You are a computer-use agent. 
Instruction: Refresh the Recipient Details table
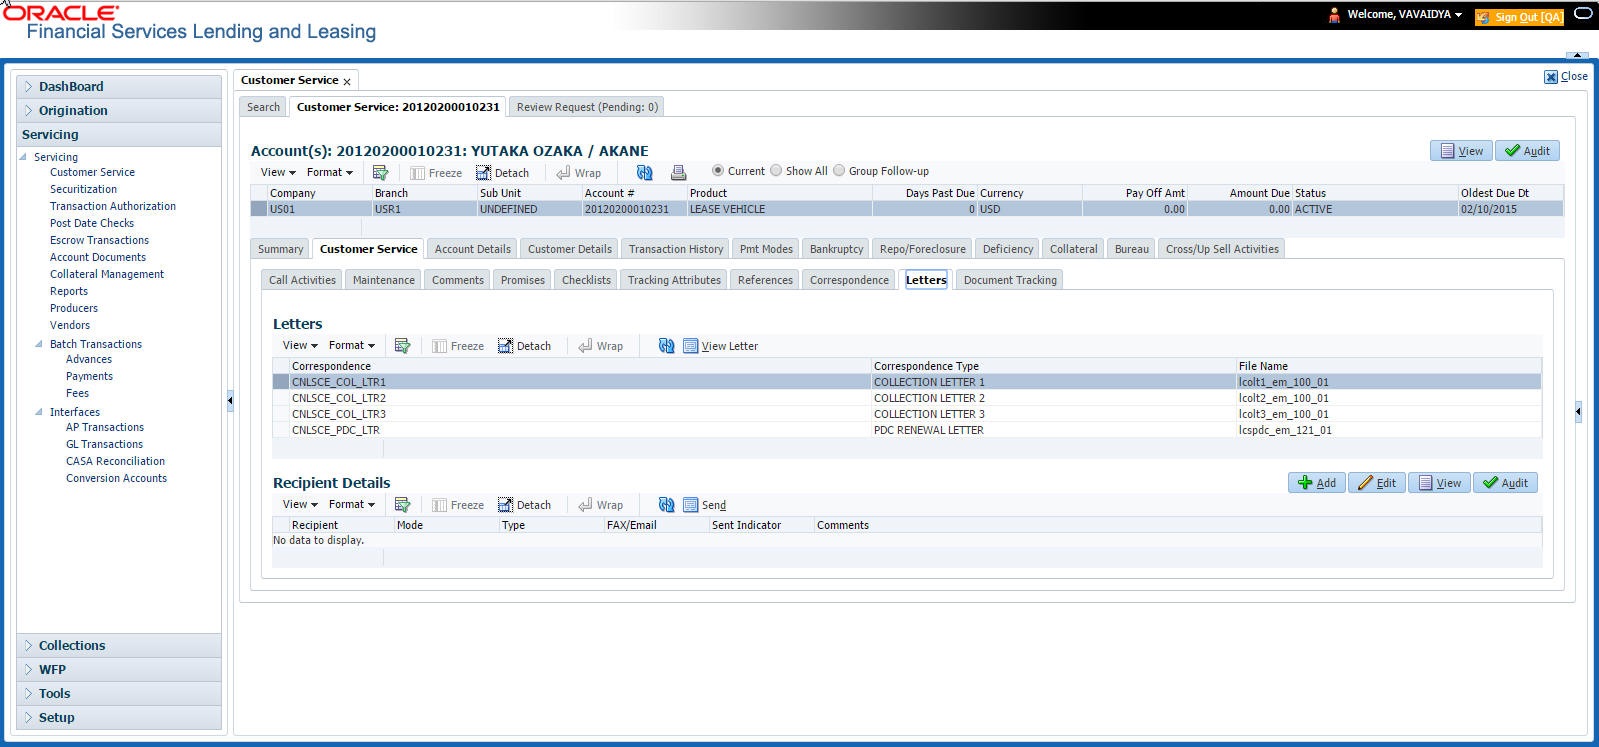coord(666,504)
